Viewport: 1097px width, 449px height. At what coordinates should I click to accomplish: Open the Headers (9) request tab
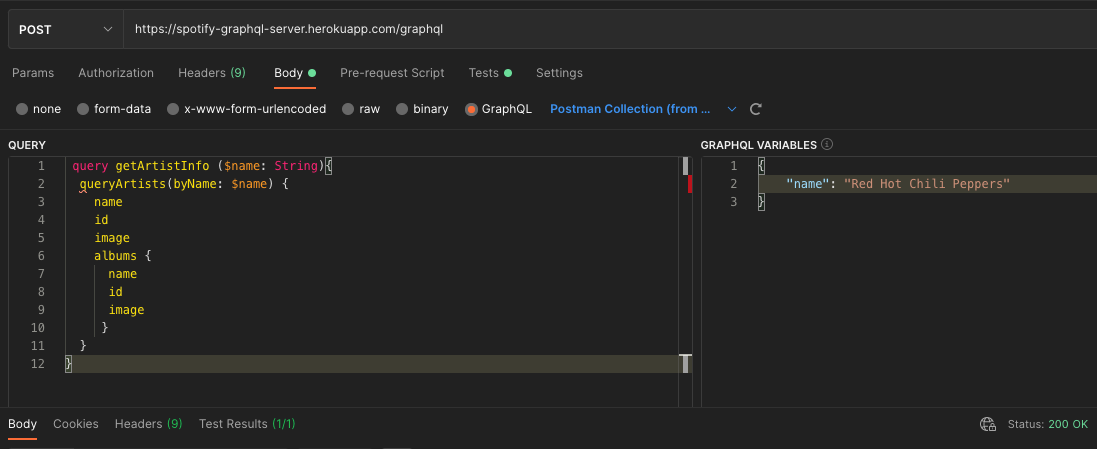(x=212, y=73)
